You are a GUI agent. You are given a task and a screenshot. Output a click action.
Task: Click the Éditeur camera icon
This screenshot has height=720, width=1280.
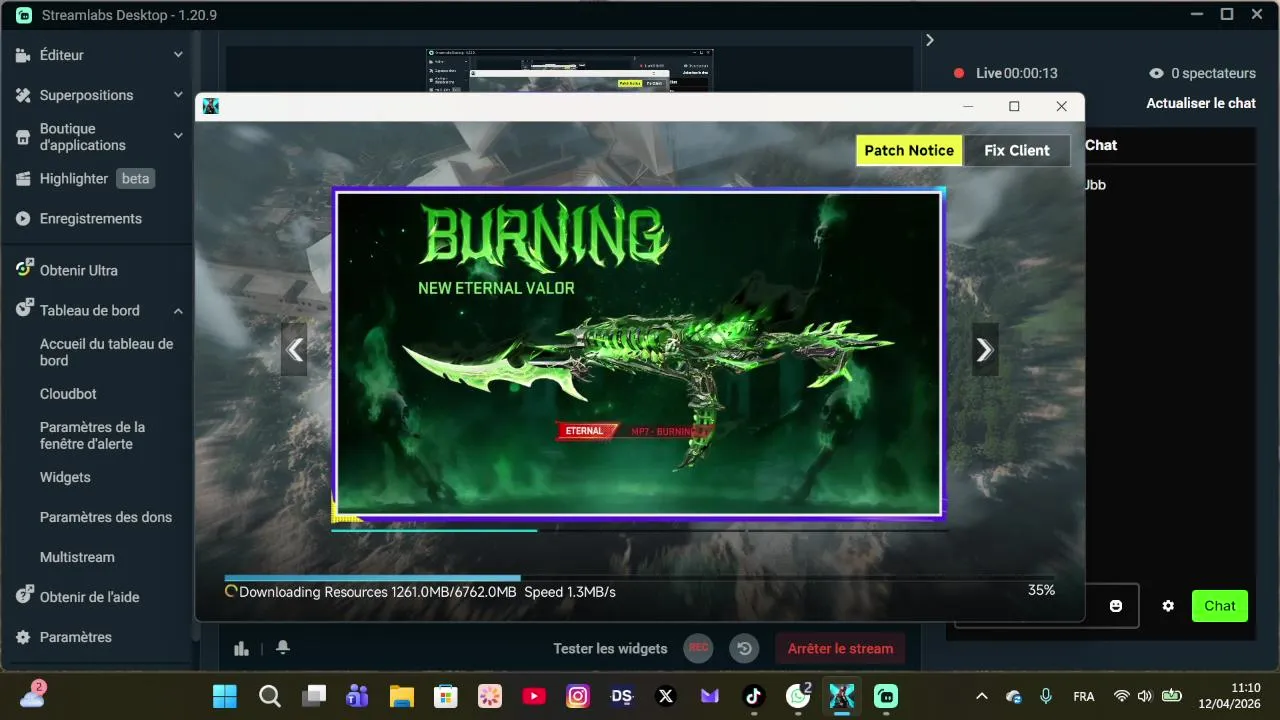(x=24, y=55)
